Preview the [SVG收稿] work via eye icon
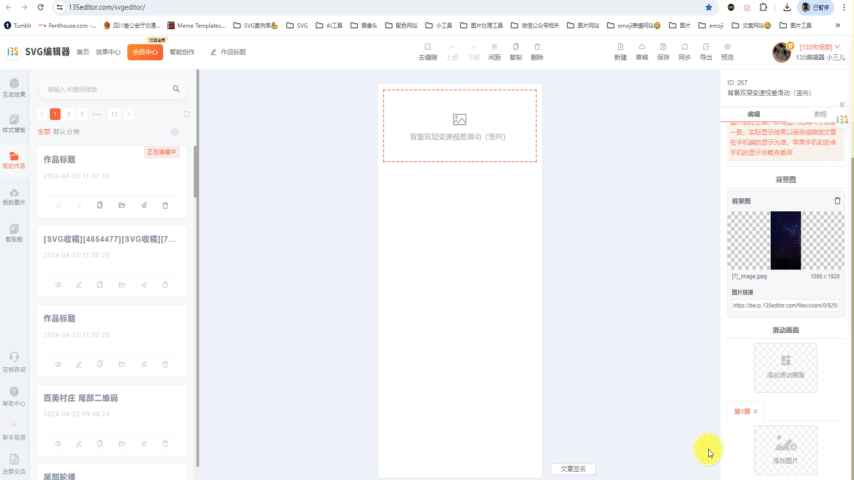The width and height of the screenshot is (854, 480). pos(58,285)
